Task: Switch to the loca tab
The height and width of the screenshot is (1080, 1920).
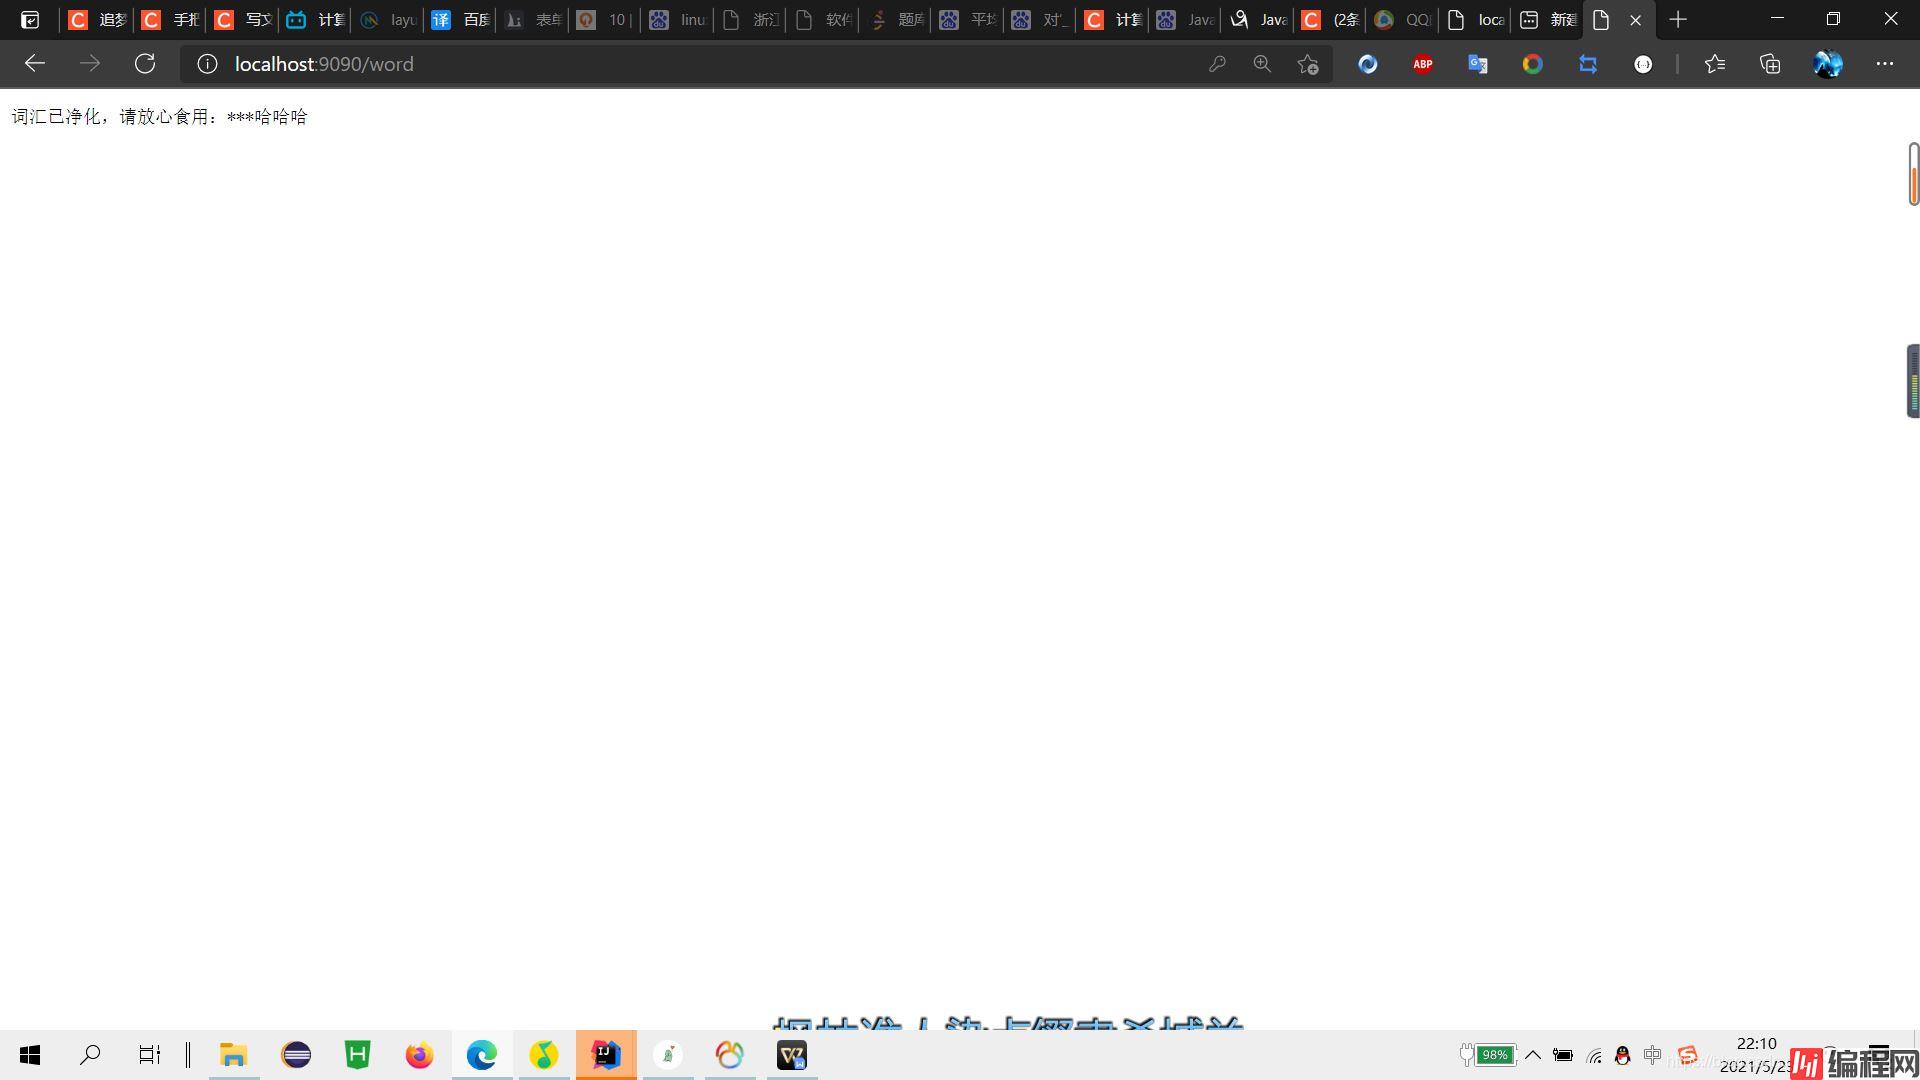Action: 1477,20
